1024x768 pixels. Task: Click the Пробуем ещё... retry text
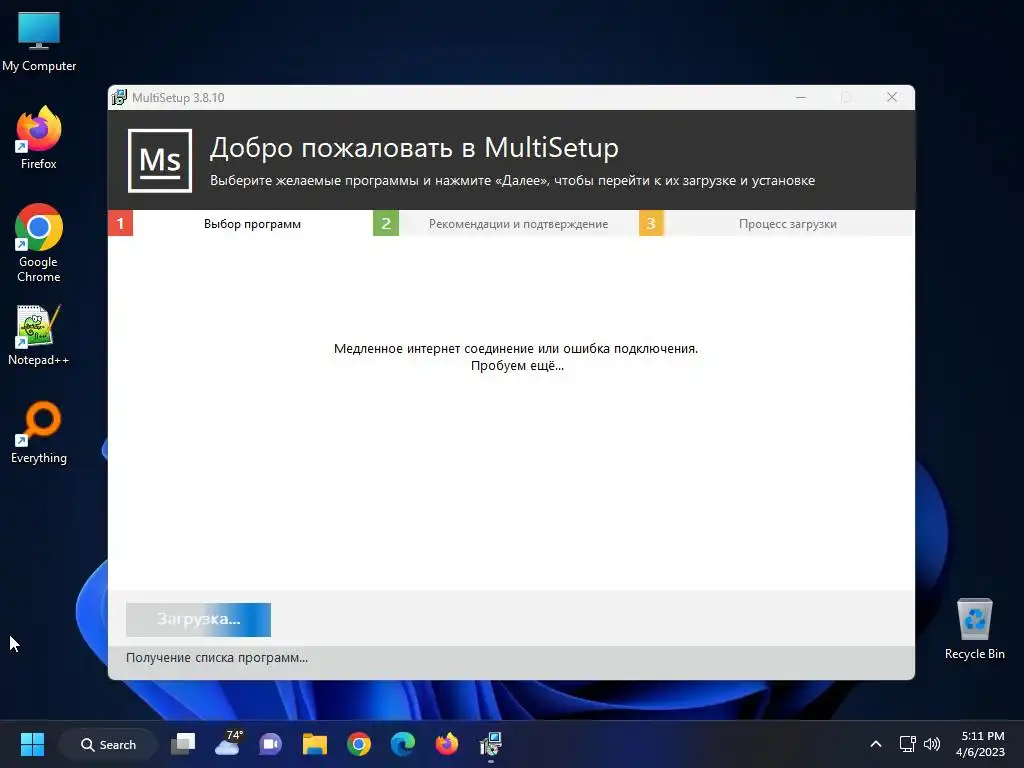click(x=517, y=366)
